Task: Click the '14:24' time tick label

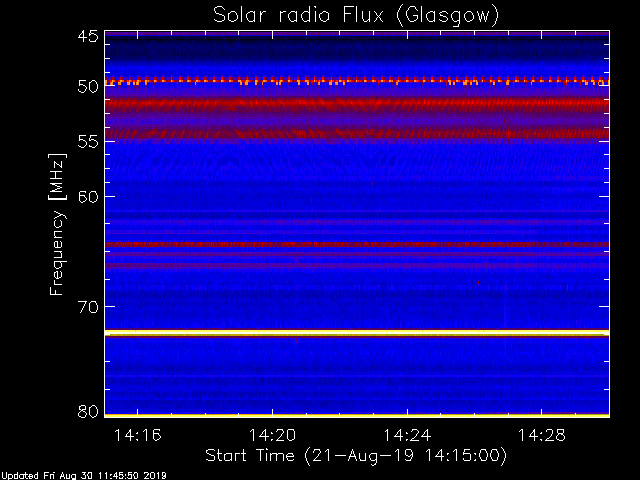Action: pos(407,435)
